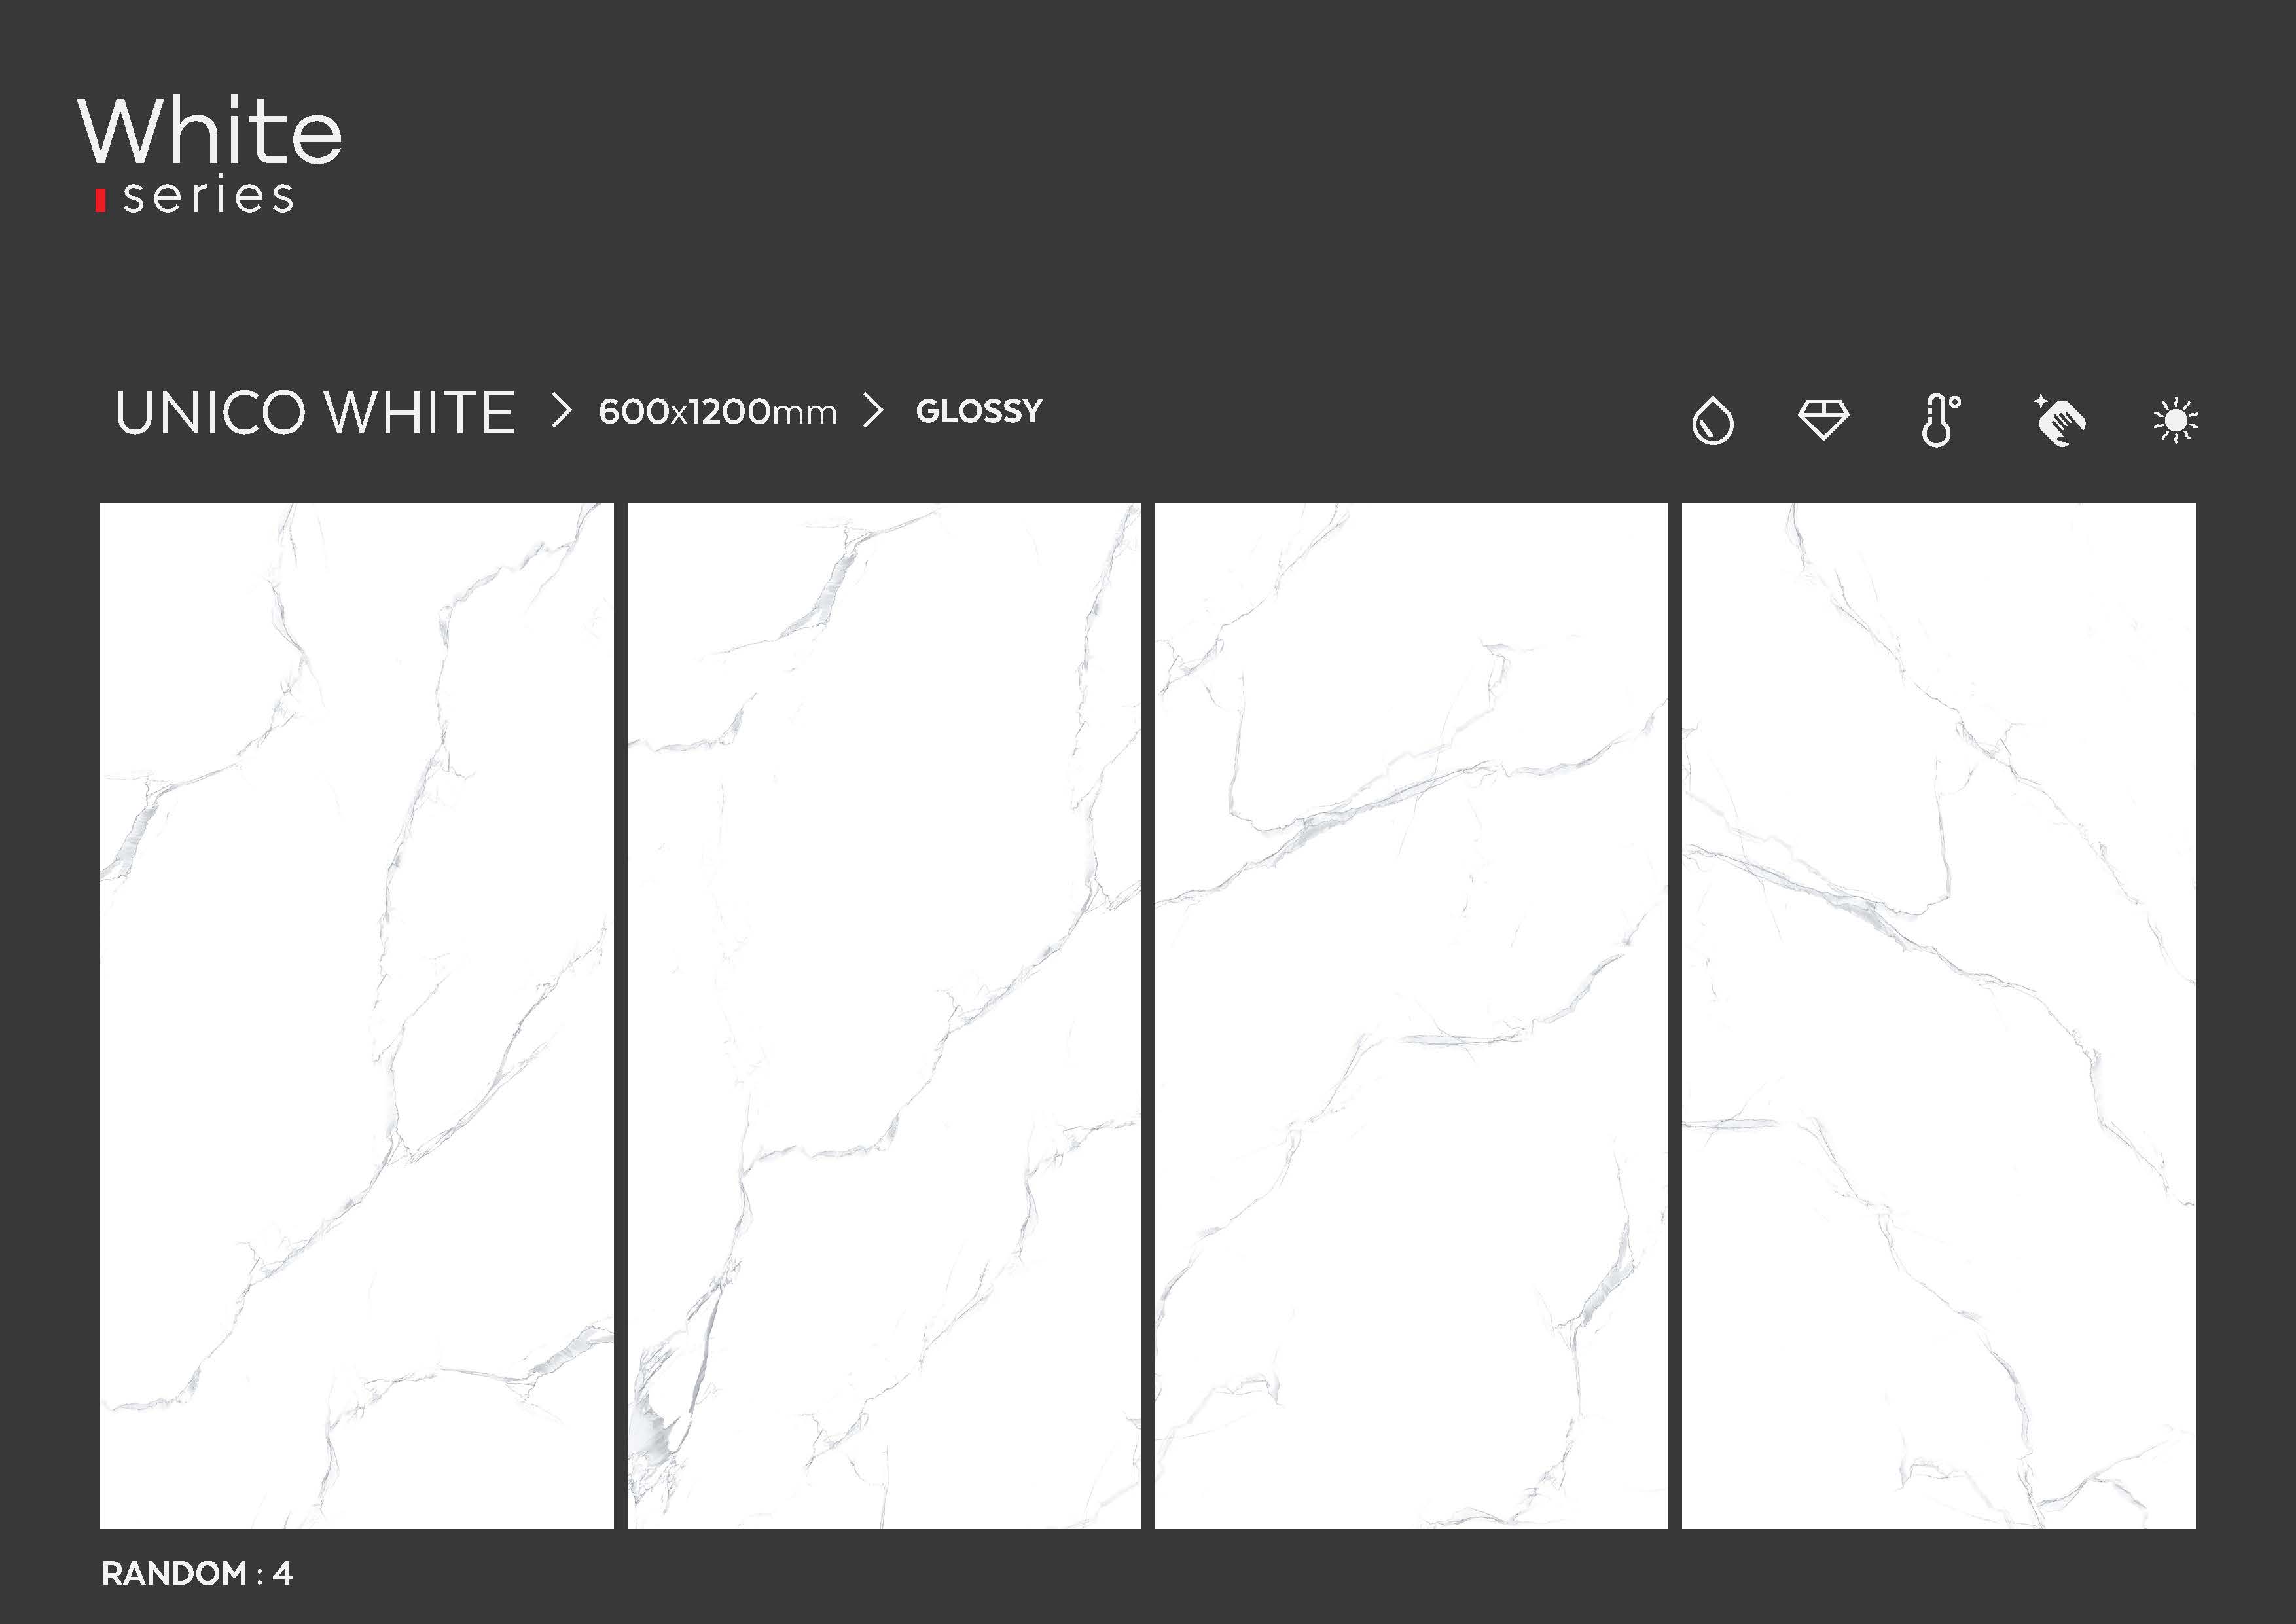The height and width of the screenshot is (1624, 2296).
Task: Open the second tile sample image
Action: pos(884,1015)
